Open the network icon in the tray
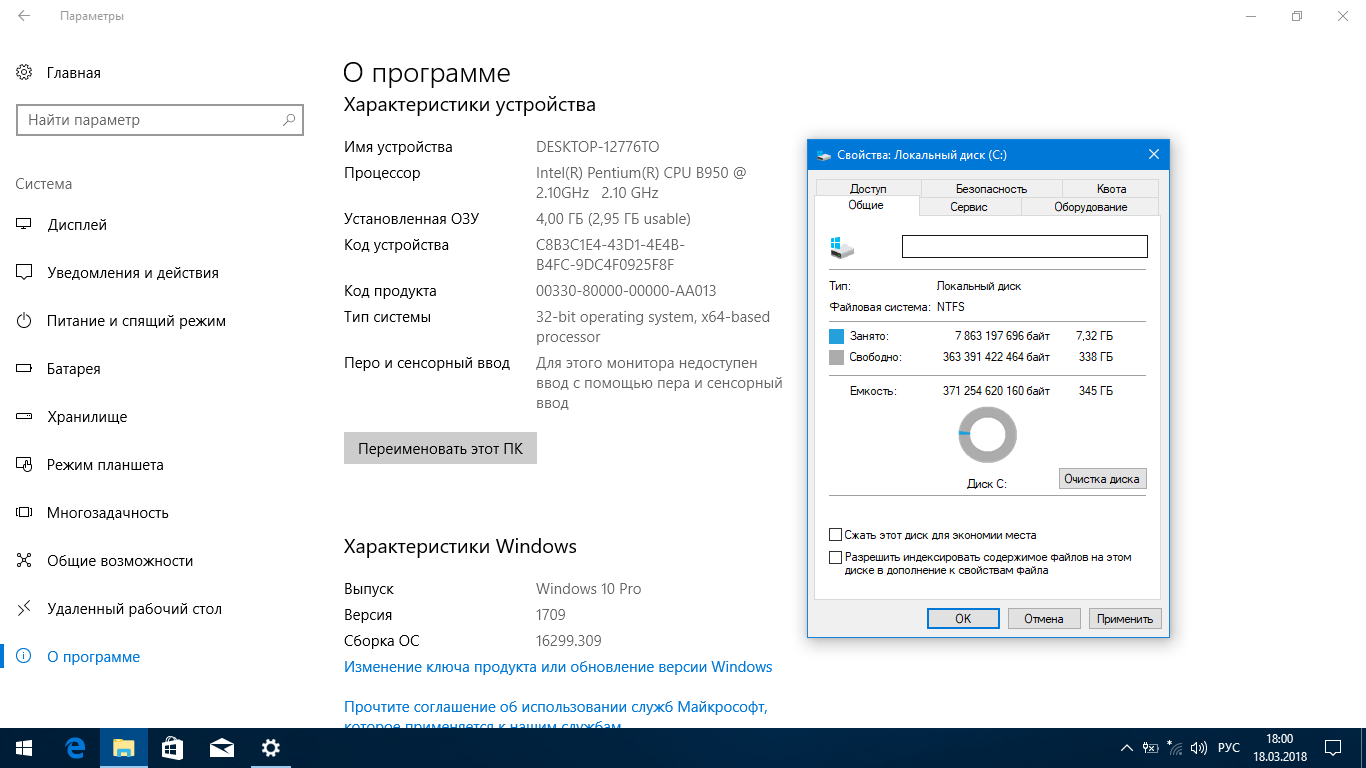The height and width of the screenshot is (768, 1366). (x=1174, y=748)
